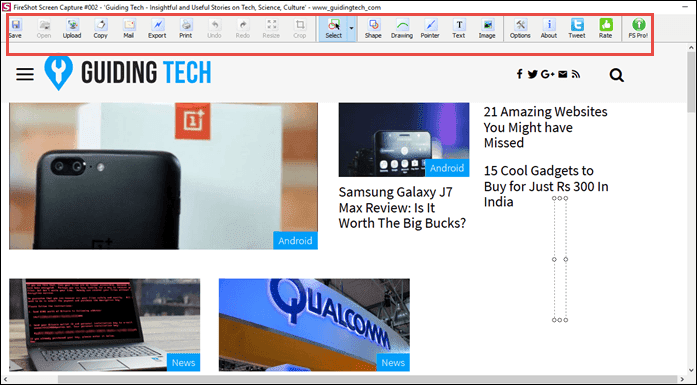The height and width of the screenshot is (385, 697).
Task: Open the Guiding Tech hamburger menu
Action: coord(25,74)
